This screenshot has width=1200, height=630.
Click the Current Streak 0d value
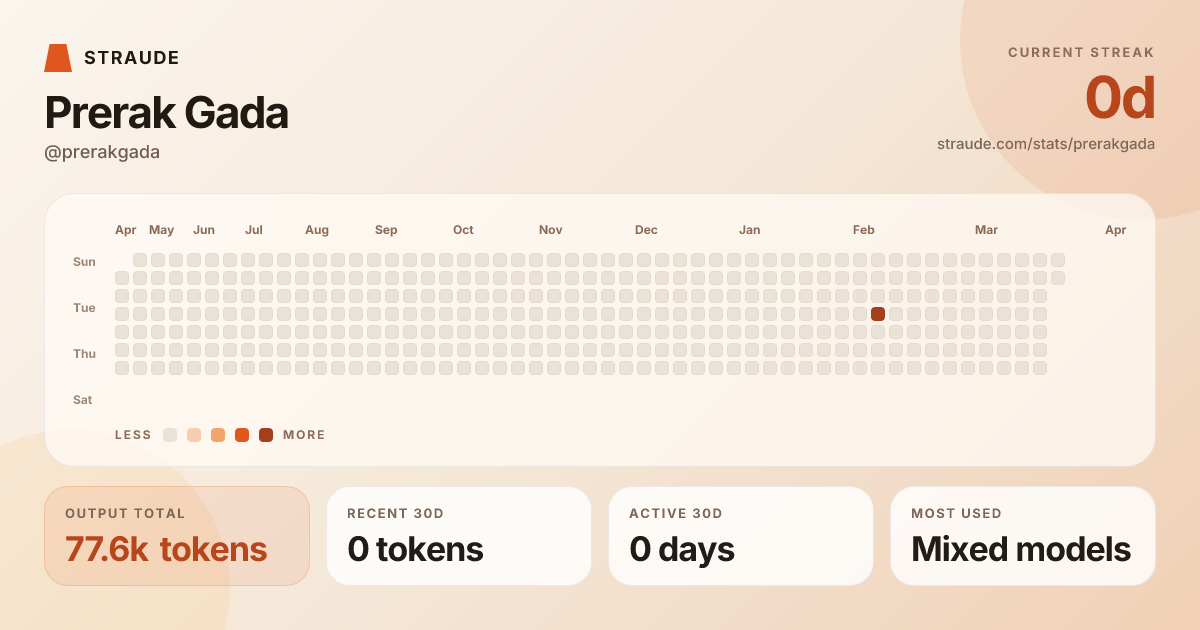point(1120,99)
